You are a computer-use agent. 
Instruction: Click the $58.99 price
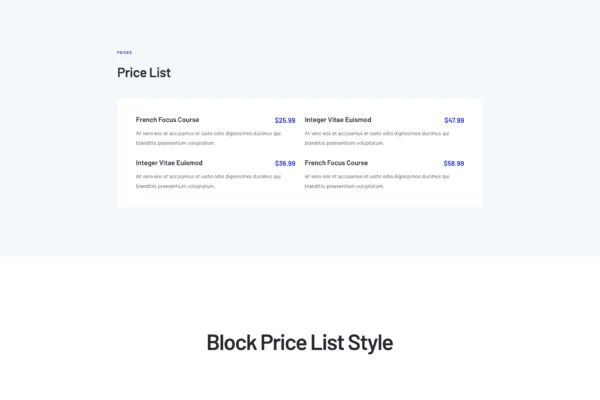point(454,163)
